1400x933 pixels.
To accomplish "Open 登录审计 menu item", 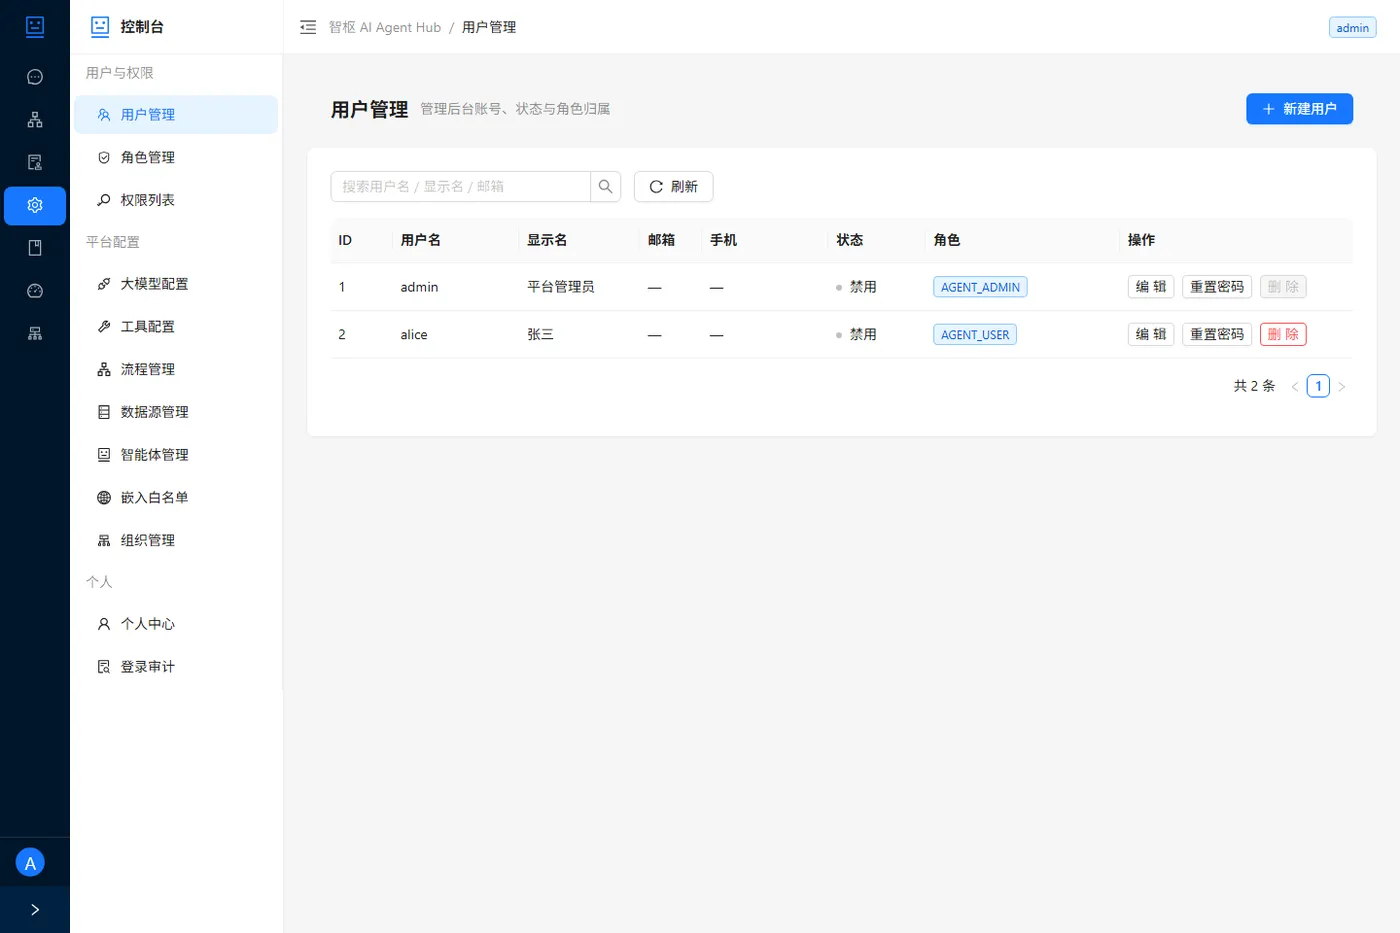I will click(176, 667).
